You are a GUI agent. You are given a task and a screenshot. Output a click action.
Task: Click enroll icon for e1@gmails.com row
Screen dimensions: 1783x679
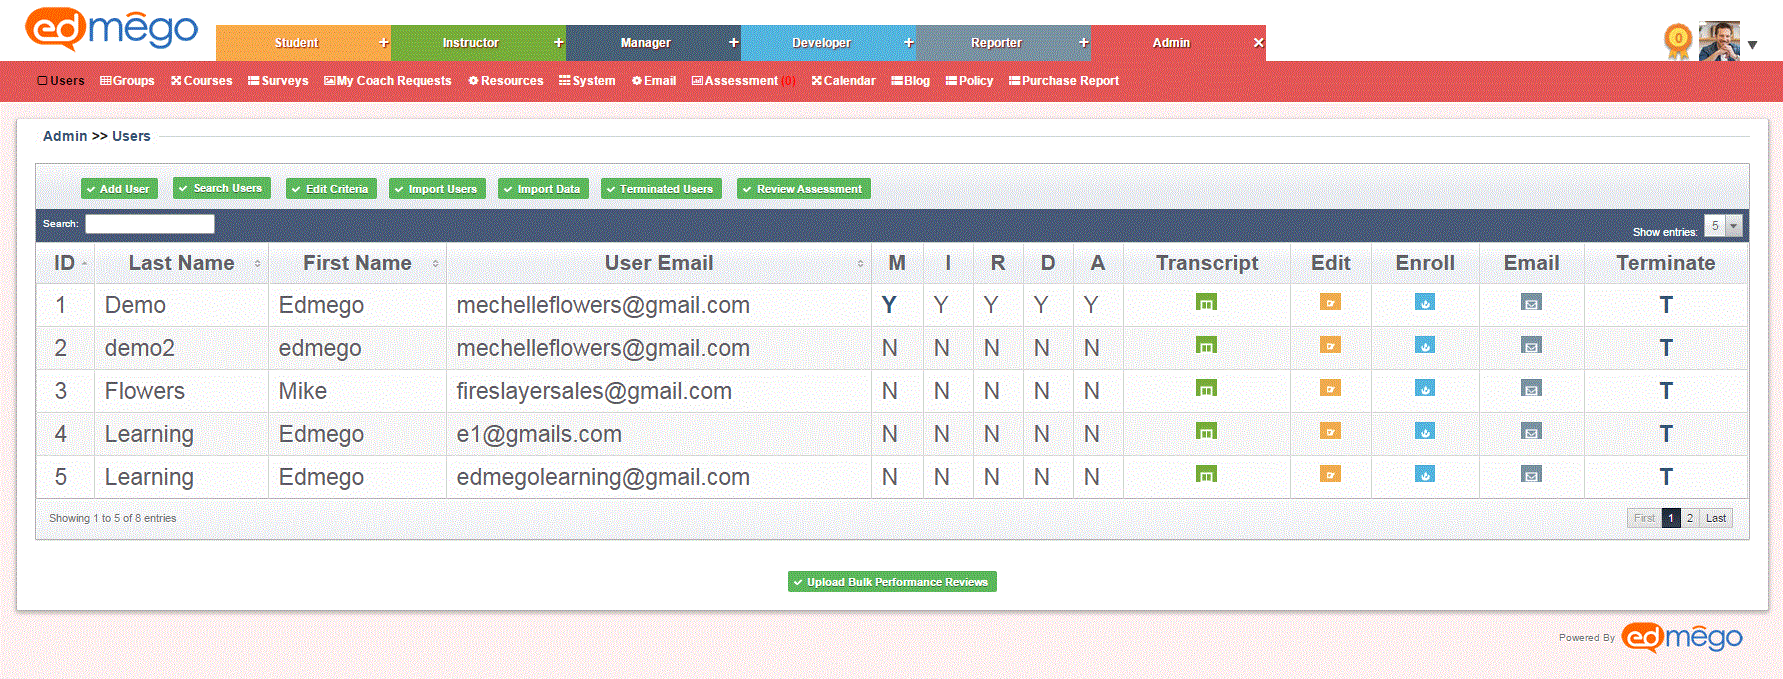click(x=1425, y=431)
